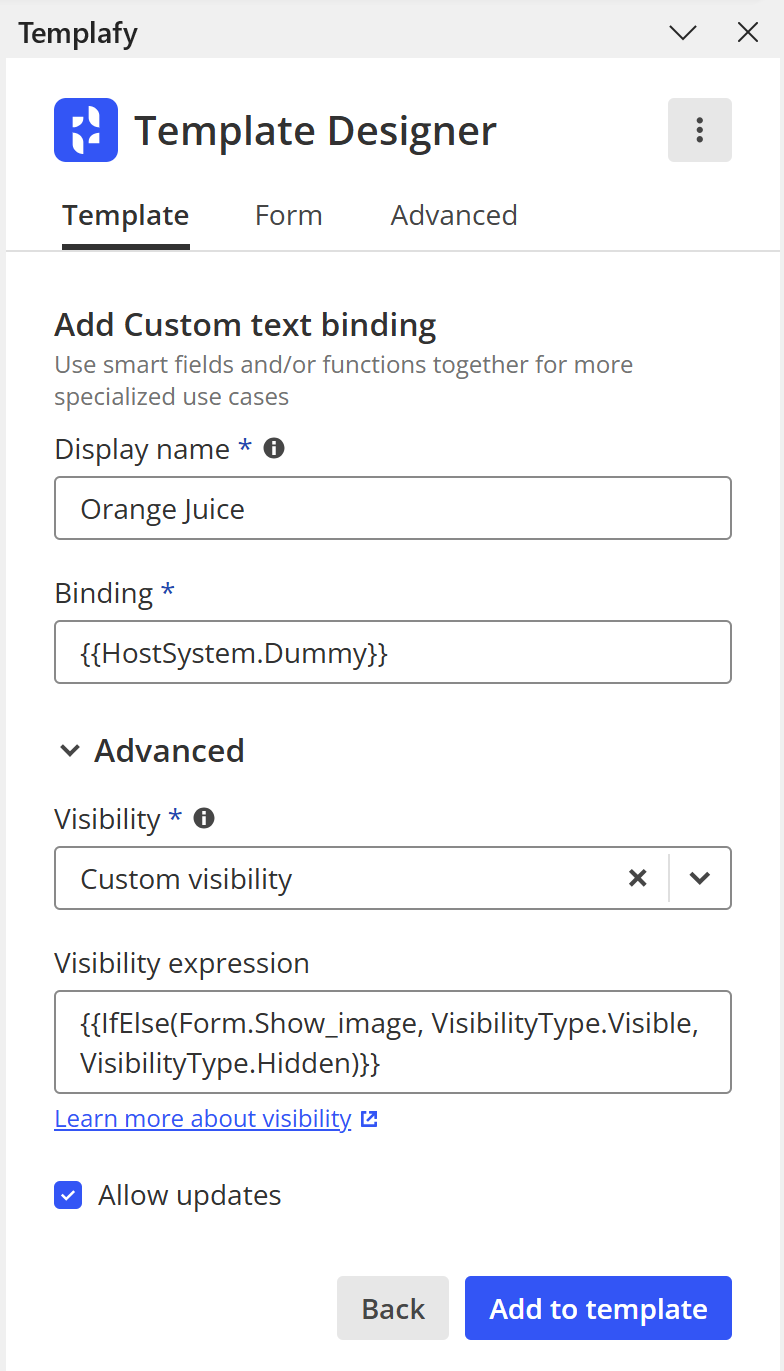Select the Binding input containing HostSystem.Dummy

coord(392,652)
